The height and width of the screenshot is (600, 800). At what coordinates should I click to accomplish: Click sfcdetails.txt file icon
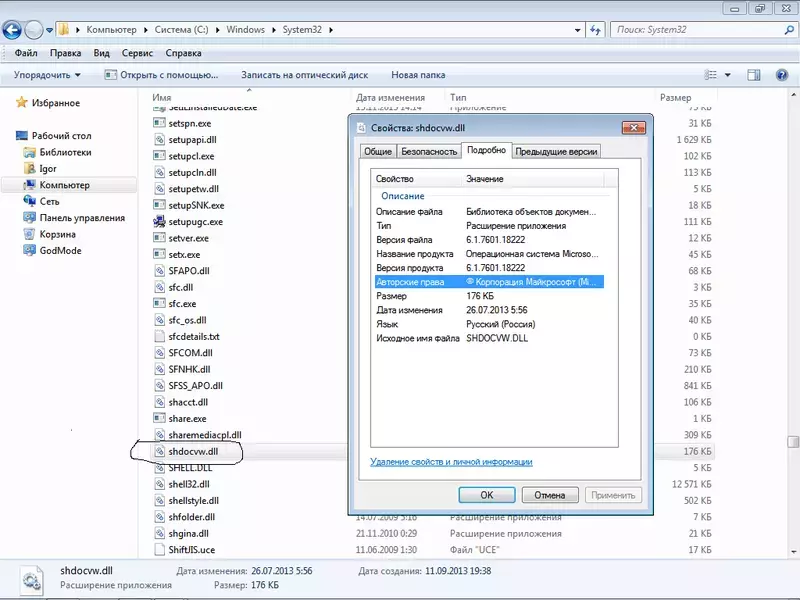pos(159,336)
